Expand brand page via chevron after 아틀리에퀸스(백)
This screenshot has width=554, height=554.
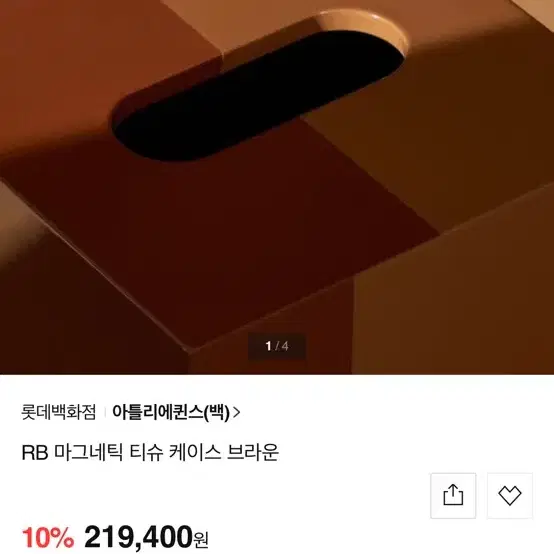(237, 412)
